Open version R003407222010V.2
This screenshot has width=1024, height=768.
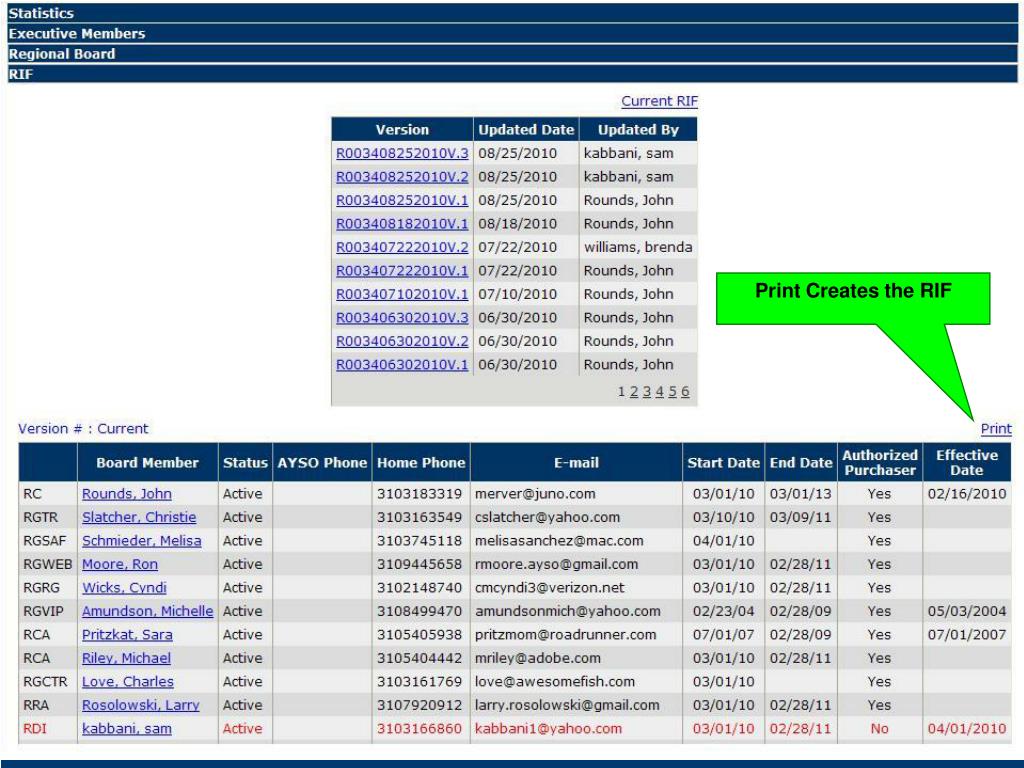402,248
